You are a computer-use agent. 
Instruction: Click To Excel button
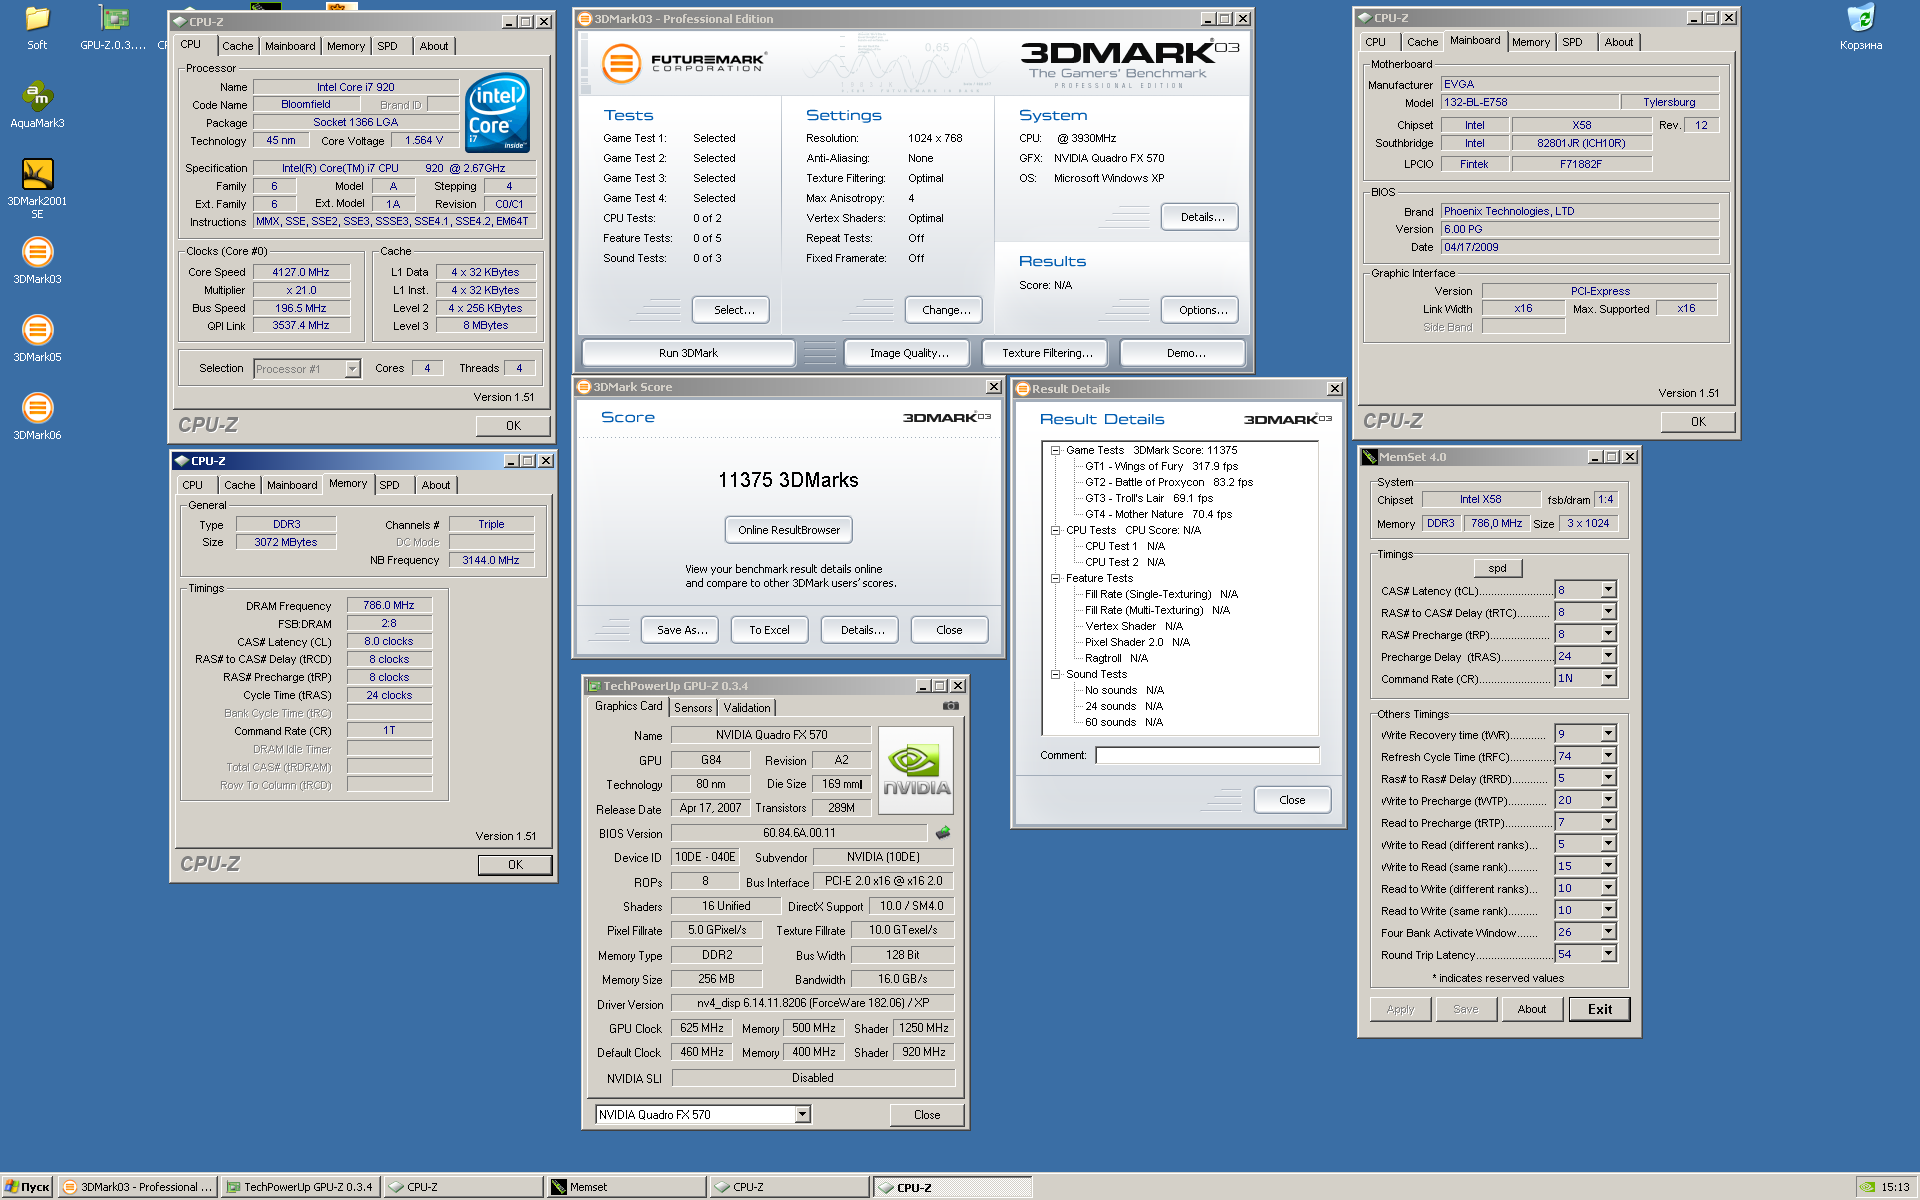pyautogui.click(x=769, y=630)
